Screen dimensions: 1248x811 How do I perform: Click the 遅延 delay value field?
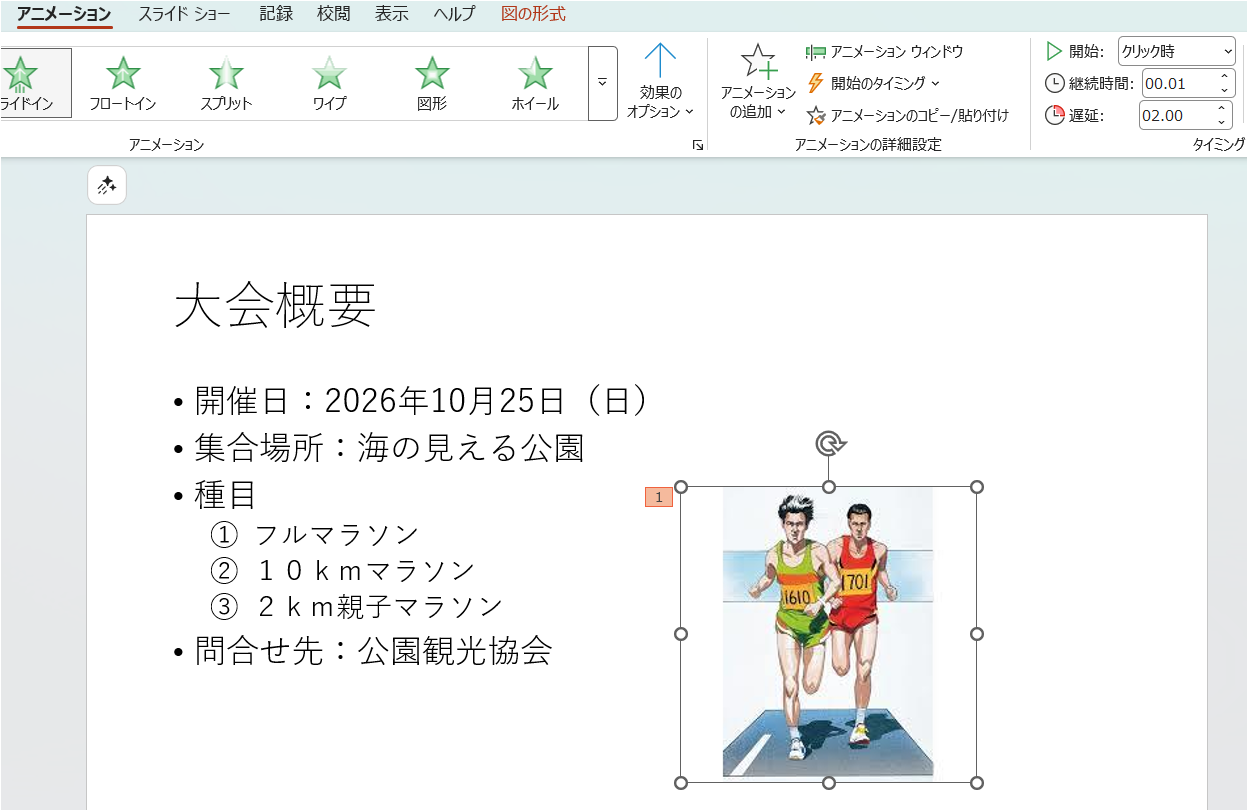pyautogui.click(x=1176, y=116)
